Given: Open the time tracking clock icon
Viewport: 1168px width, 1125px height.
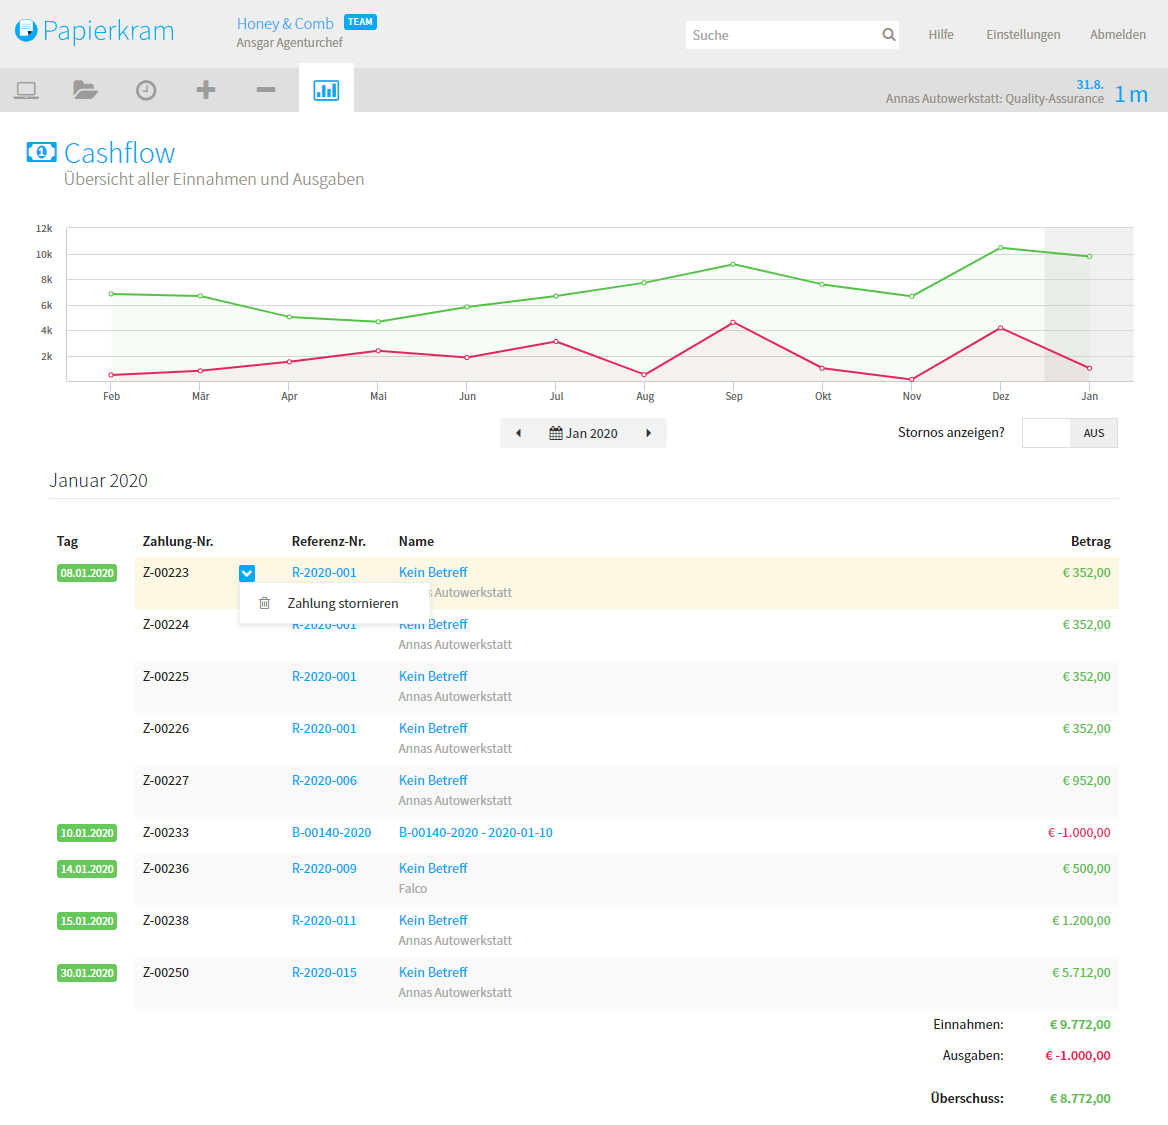Looking at the screenshot, I should pos(146,90).
